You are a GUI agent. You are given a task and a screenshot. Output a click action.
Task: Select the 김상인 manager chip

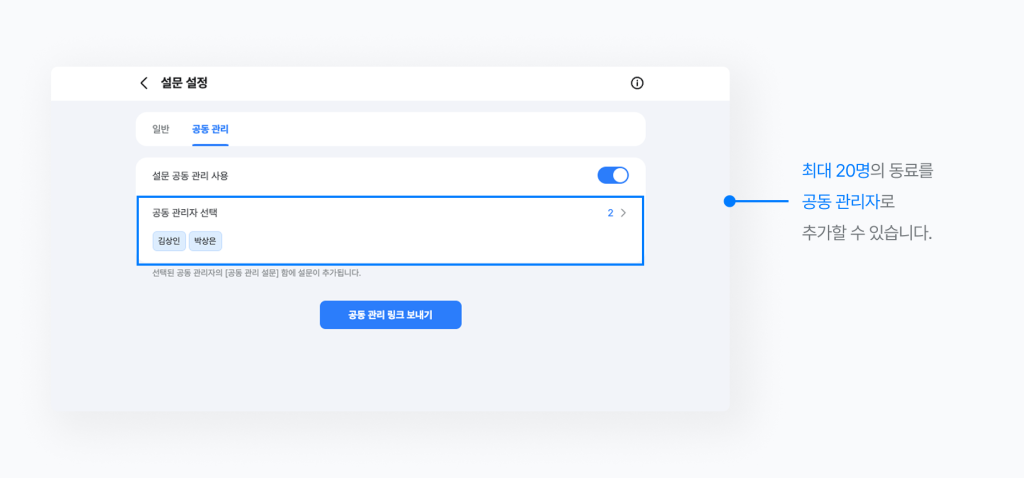169,241
